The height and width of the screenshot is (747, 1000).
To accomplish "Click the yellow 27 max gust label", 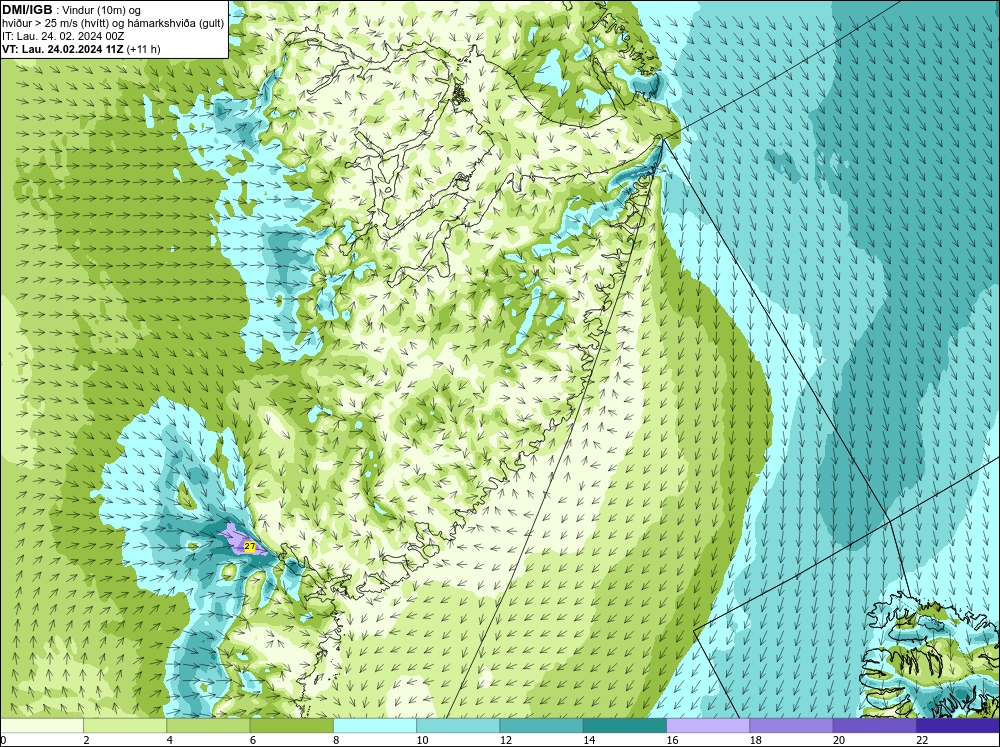I will [249, 547].
